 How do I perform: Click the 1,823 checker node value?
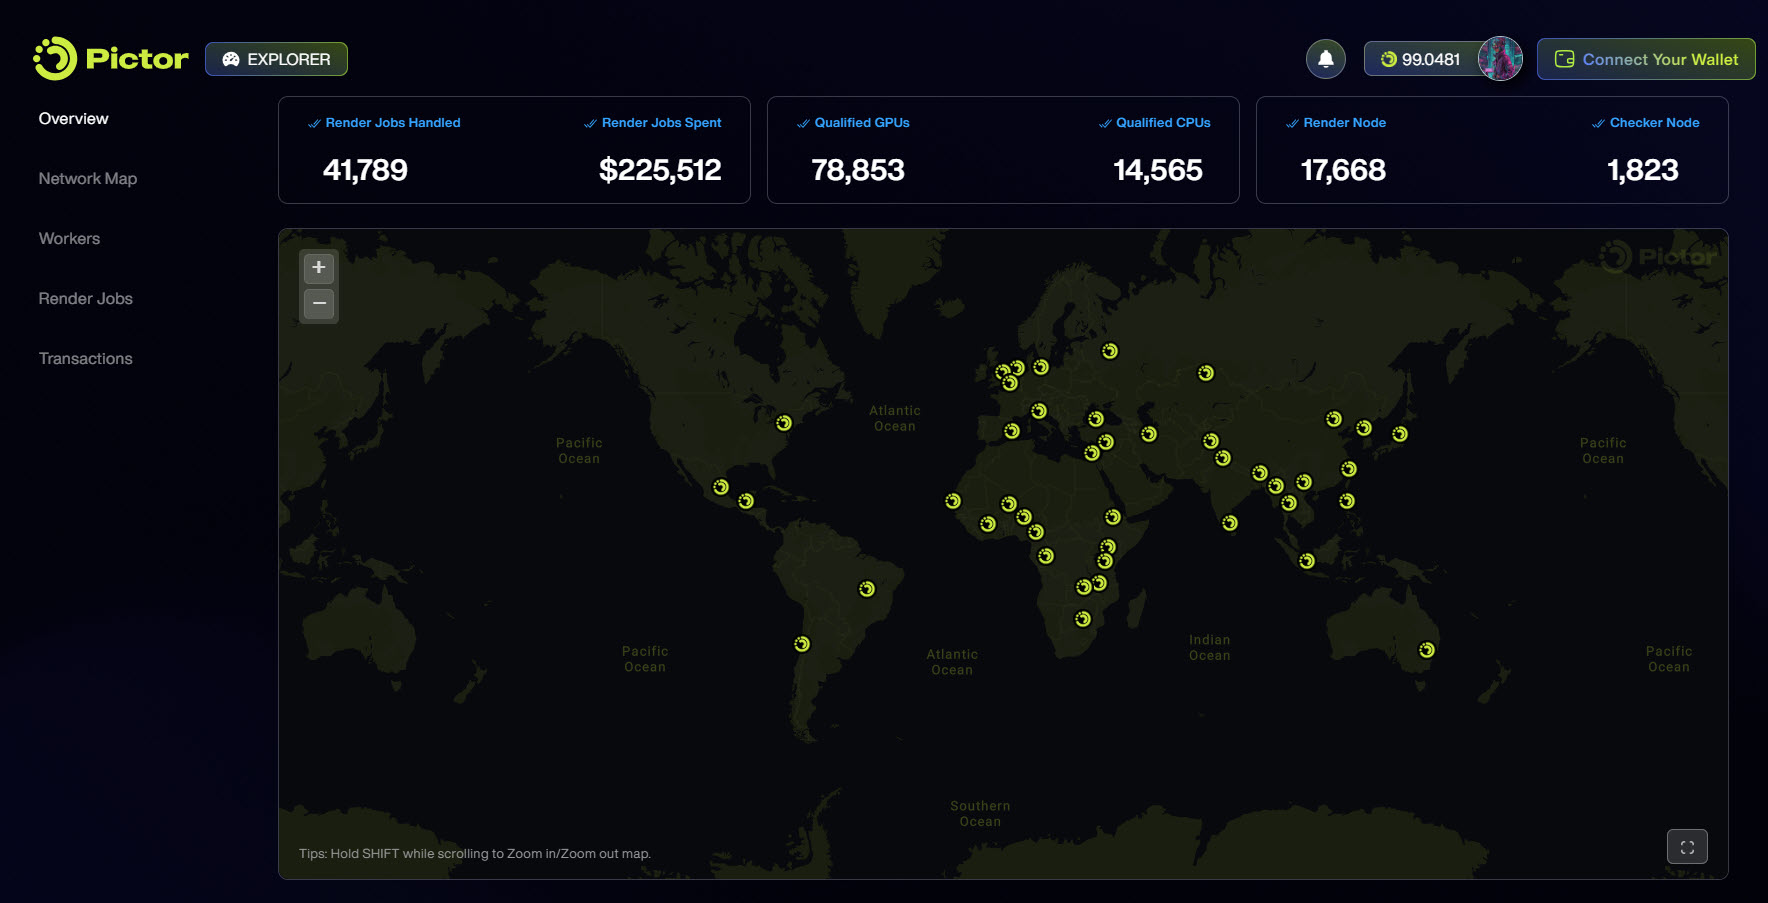(x=1643, y=170)
